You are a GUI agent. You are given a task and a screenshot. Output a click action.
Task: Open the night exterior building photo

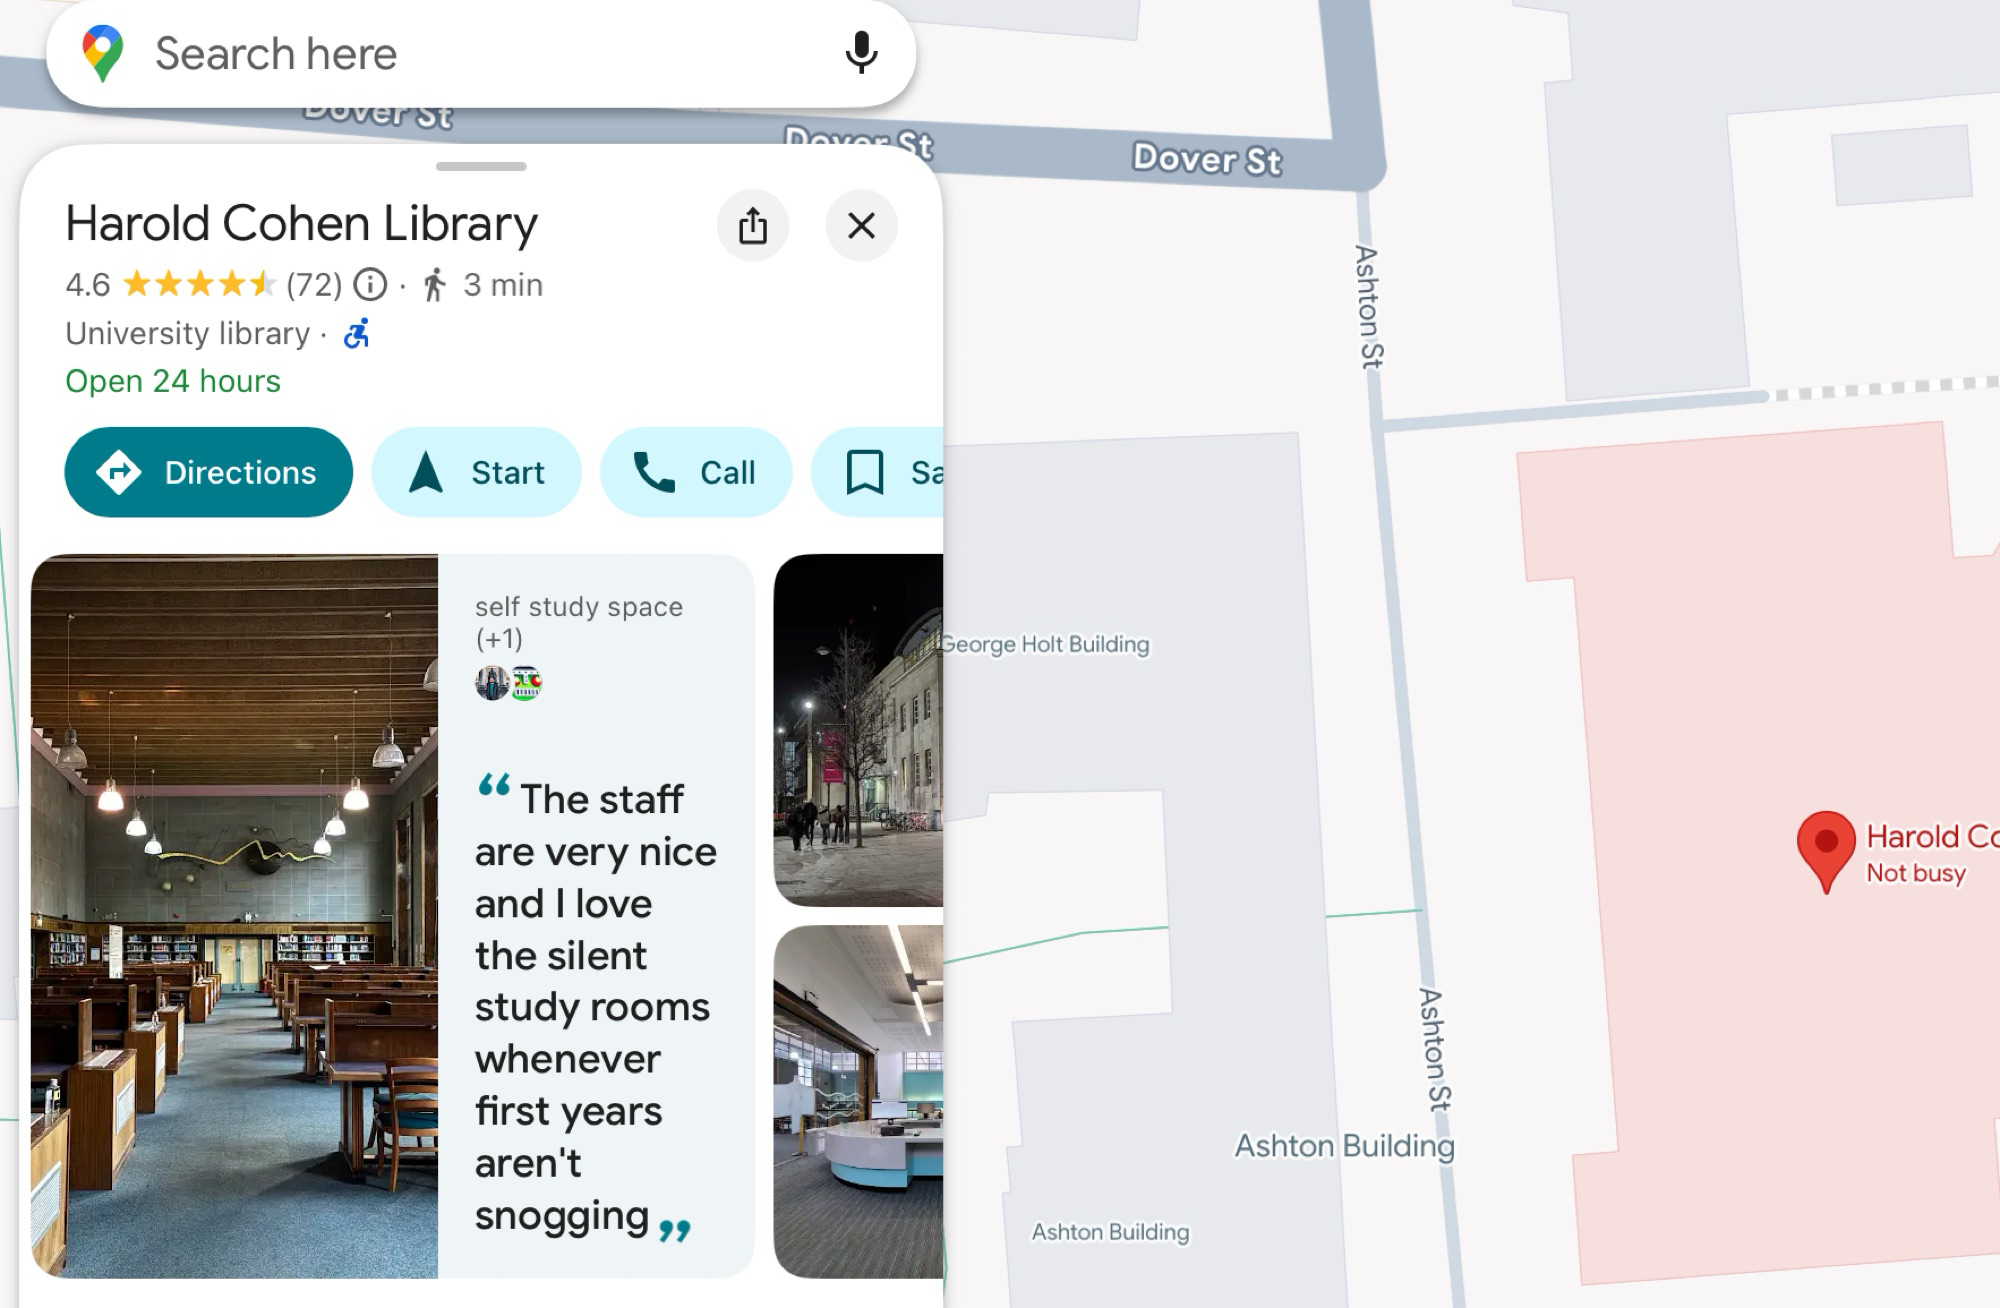click(x=858, y=730)
